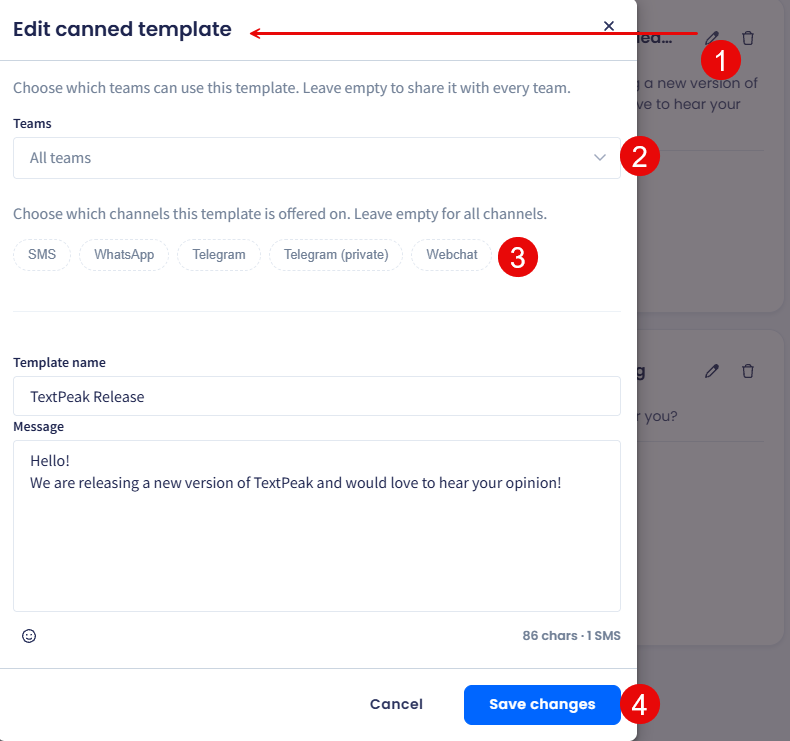Click the red annotation marker number 3
Screen dimensions: 790x741
click(518, 257)
